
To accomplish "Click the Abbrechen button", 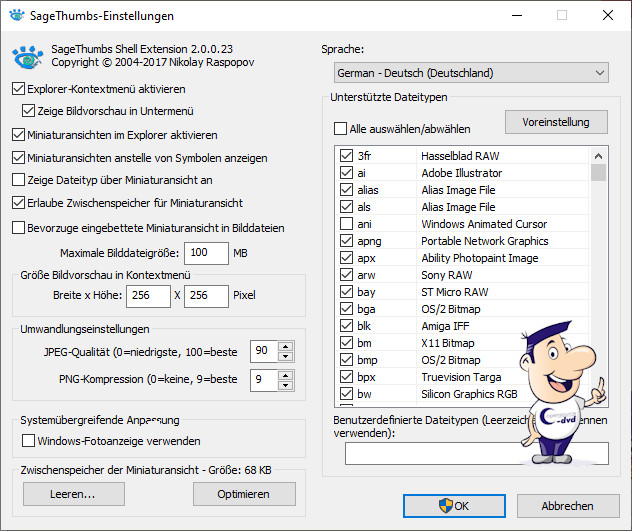I will pyautogui.click(x=568, y=506).
